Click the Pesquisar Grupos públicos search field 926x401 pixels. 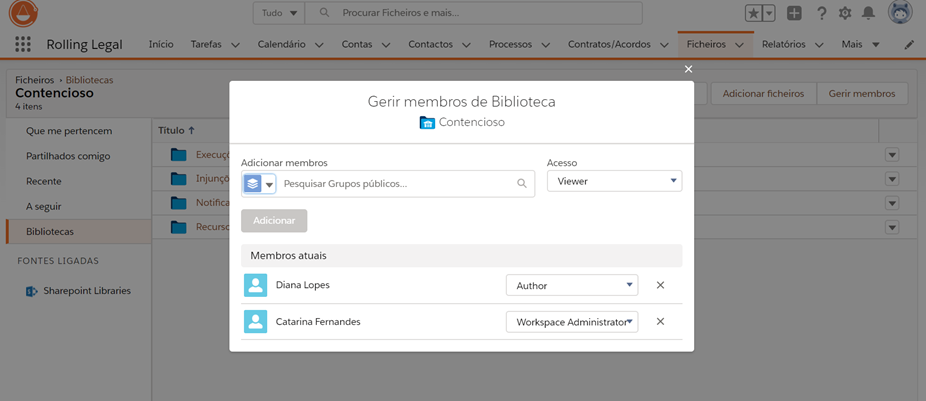398,184
